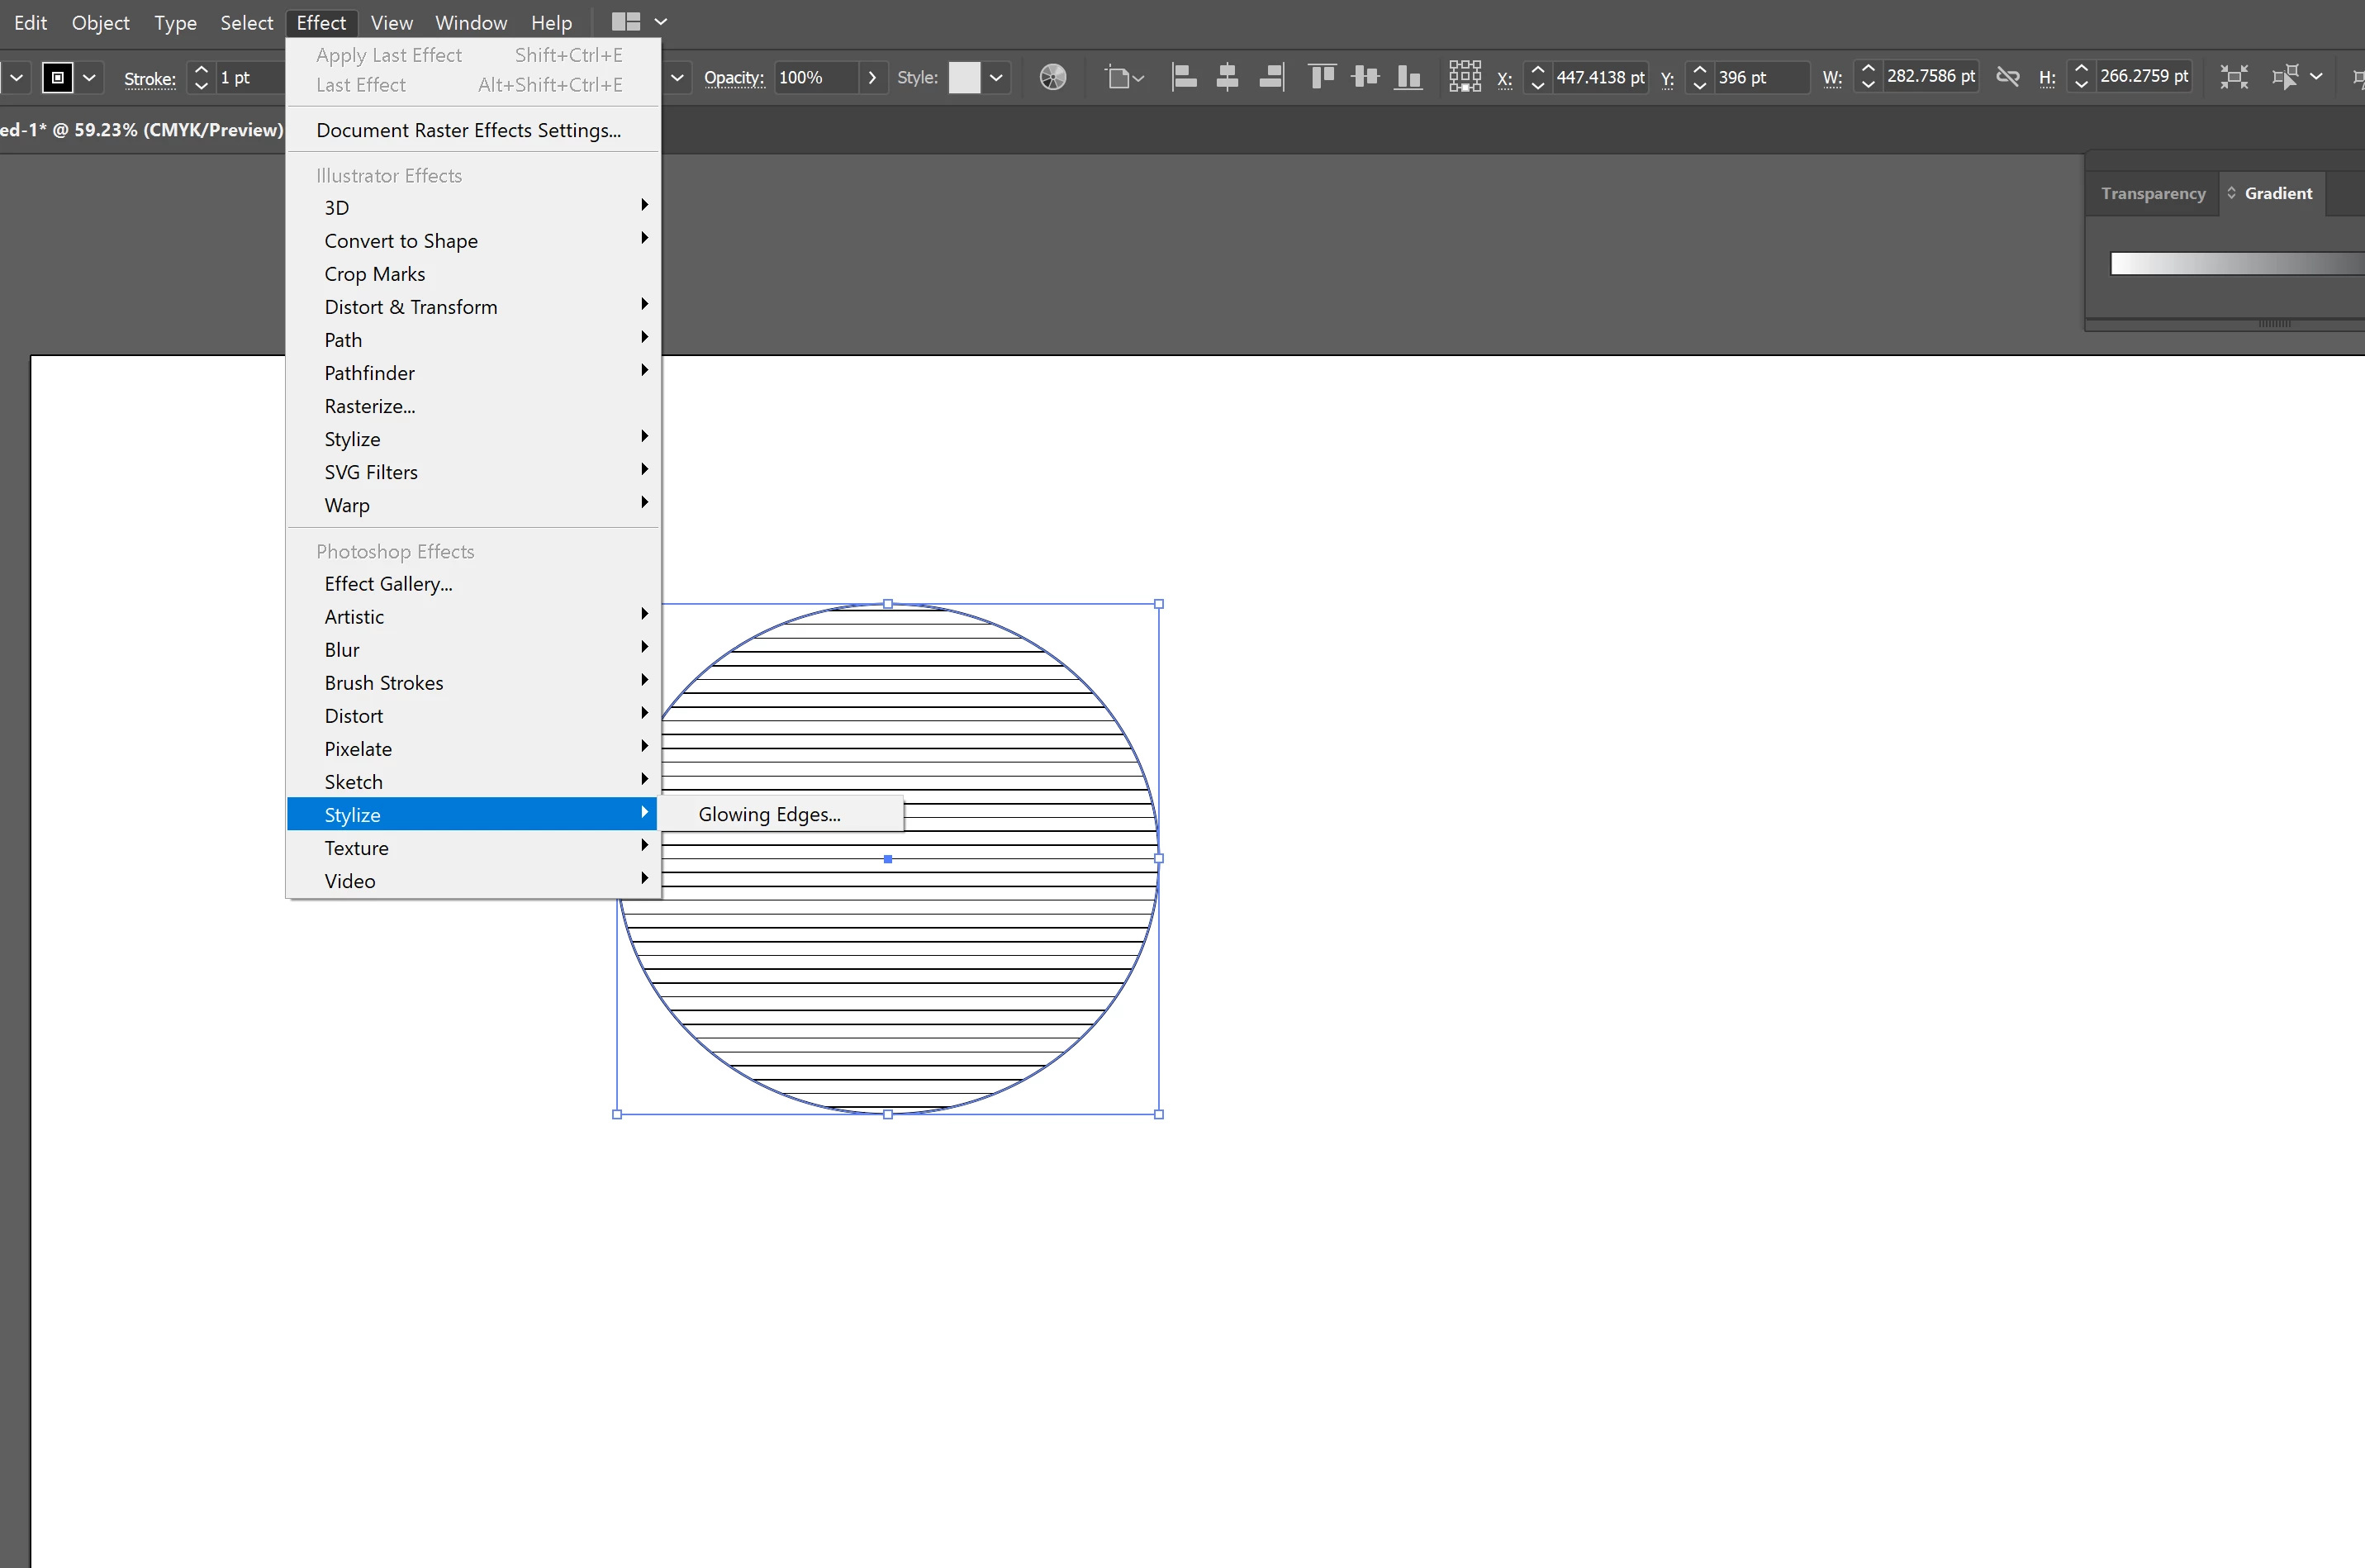
Task: Click Vertical Align Bottom icon
Action: 1408,77
